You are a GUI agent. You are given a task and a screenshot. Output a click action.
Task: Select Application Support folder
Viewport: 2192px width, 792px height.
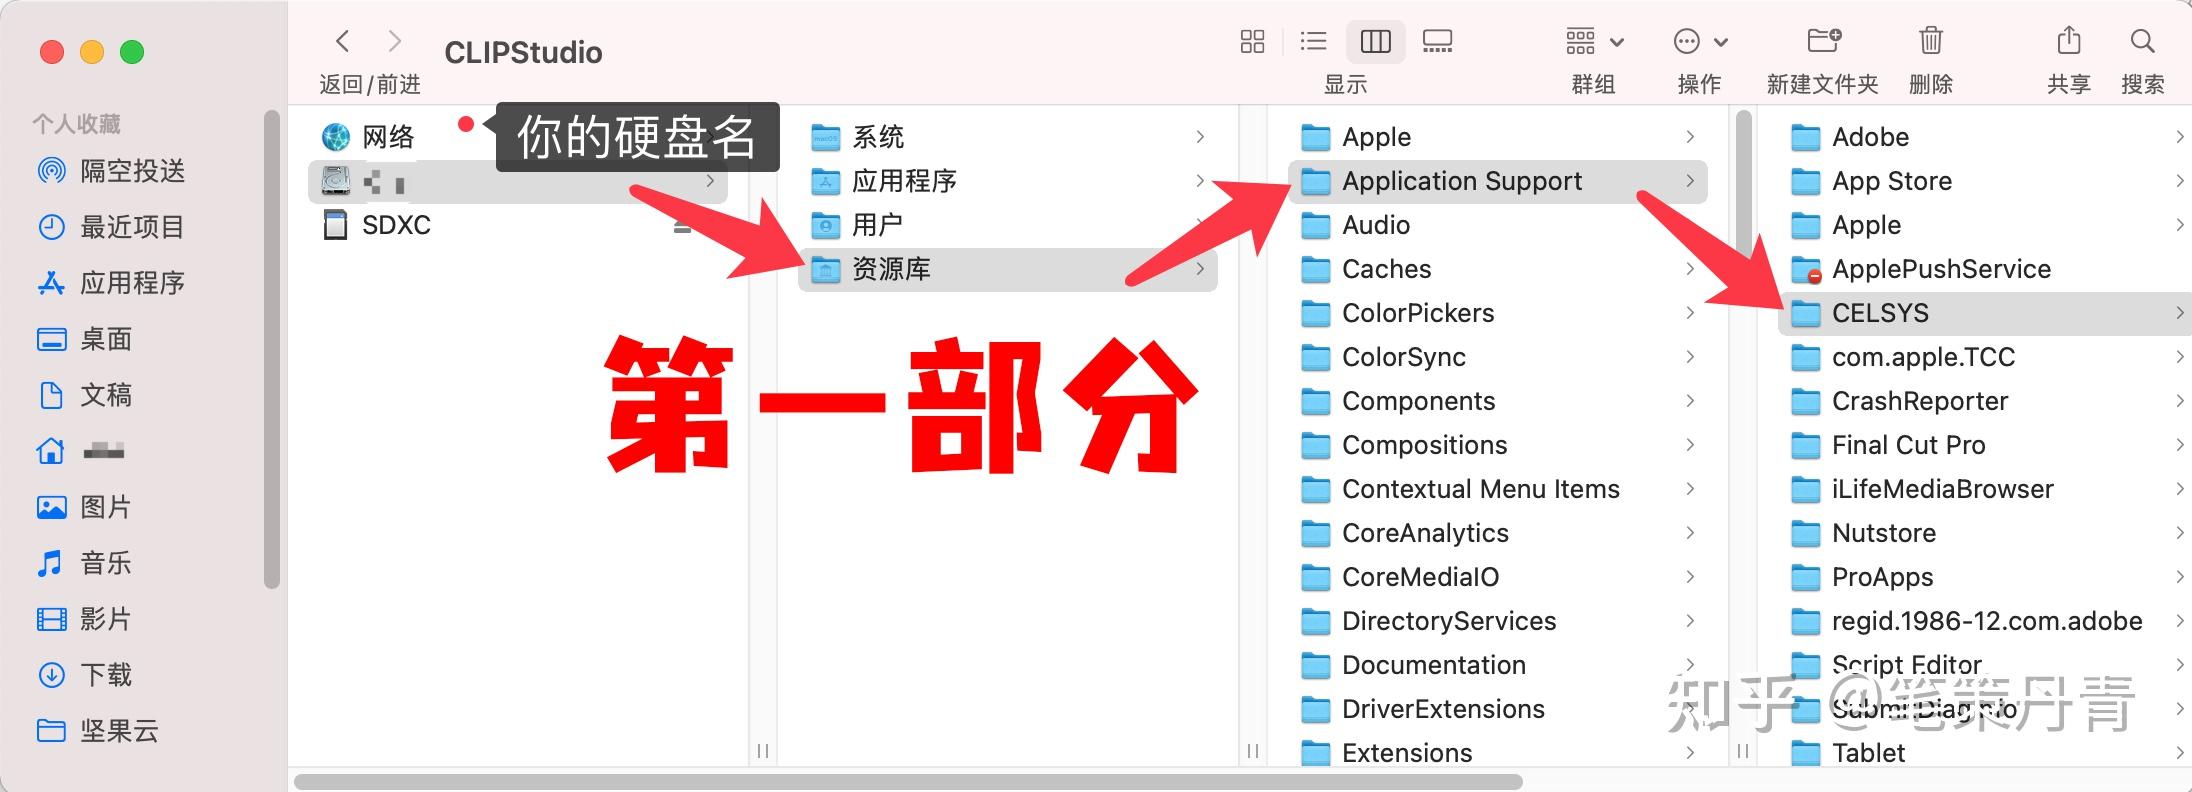coord(1498,181)
